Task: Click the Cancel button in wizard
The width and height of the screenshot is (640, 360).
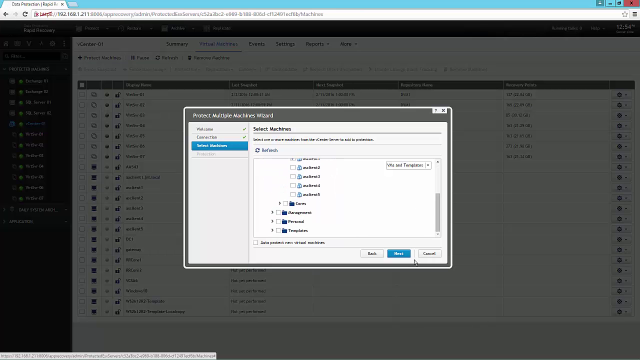Action: pyautogui.click(x=429, y=253)
